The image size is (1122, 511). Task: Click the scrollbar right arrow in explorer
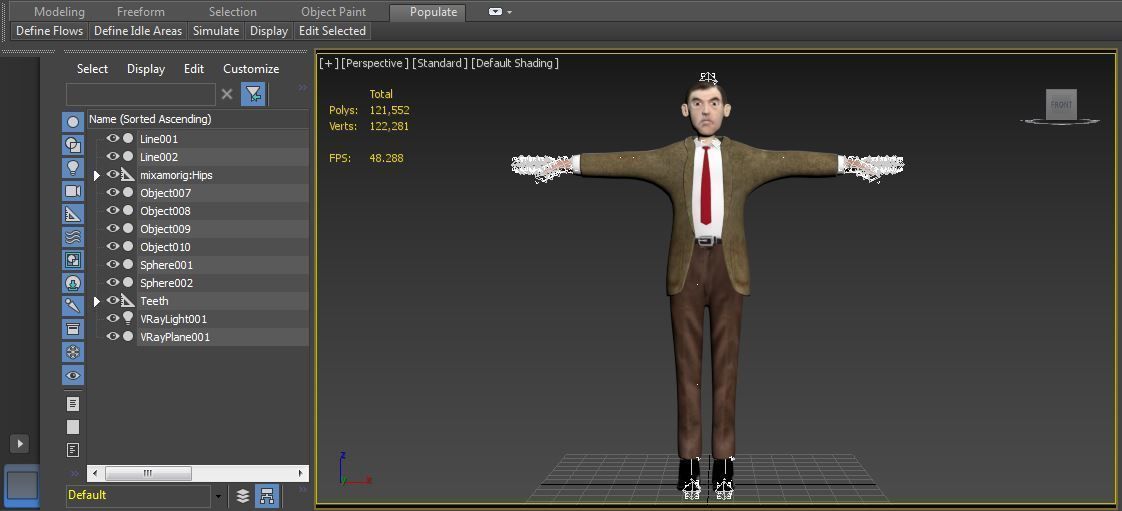pos(301,473)
